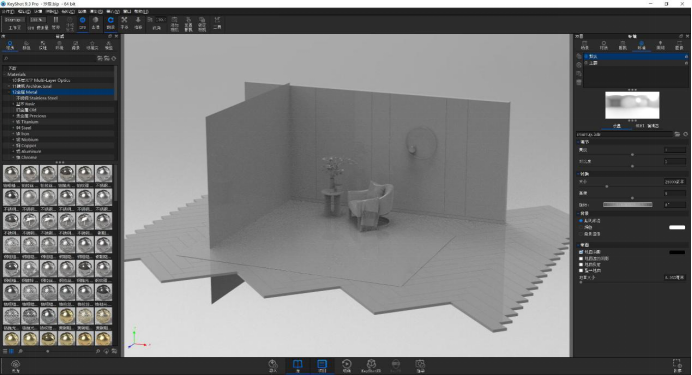Screen dimensions: 692x375
Task: Select the Chrome tree item
Action: 27,158
